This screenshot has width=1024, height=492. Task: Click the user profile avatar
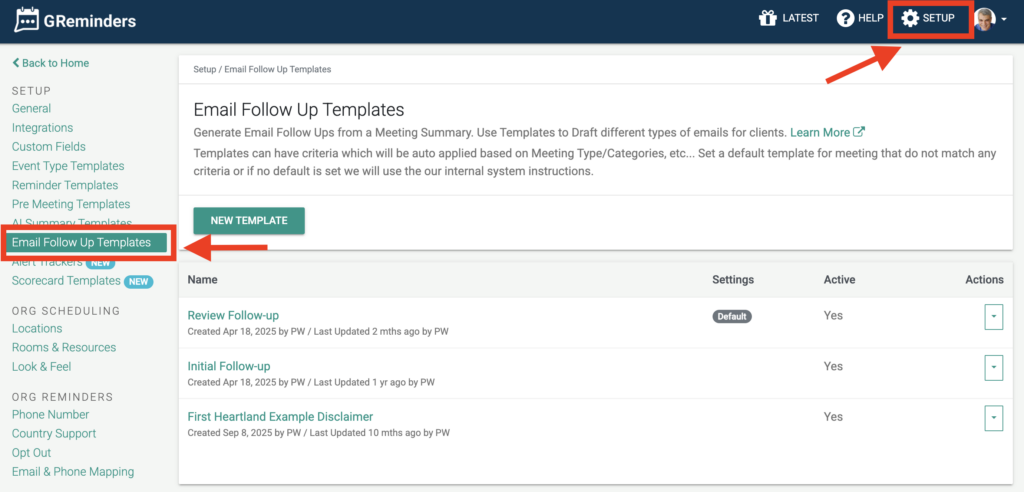[x=984, y=19]
